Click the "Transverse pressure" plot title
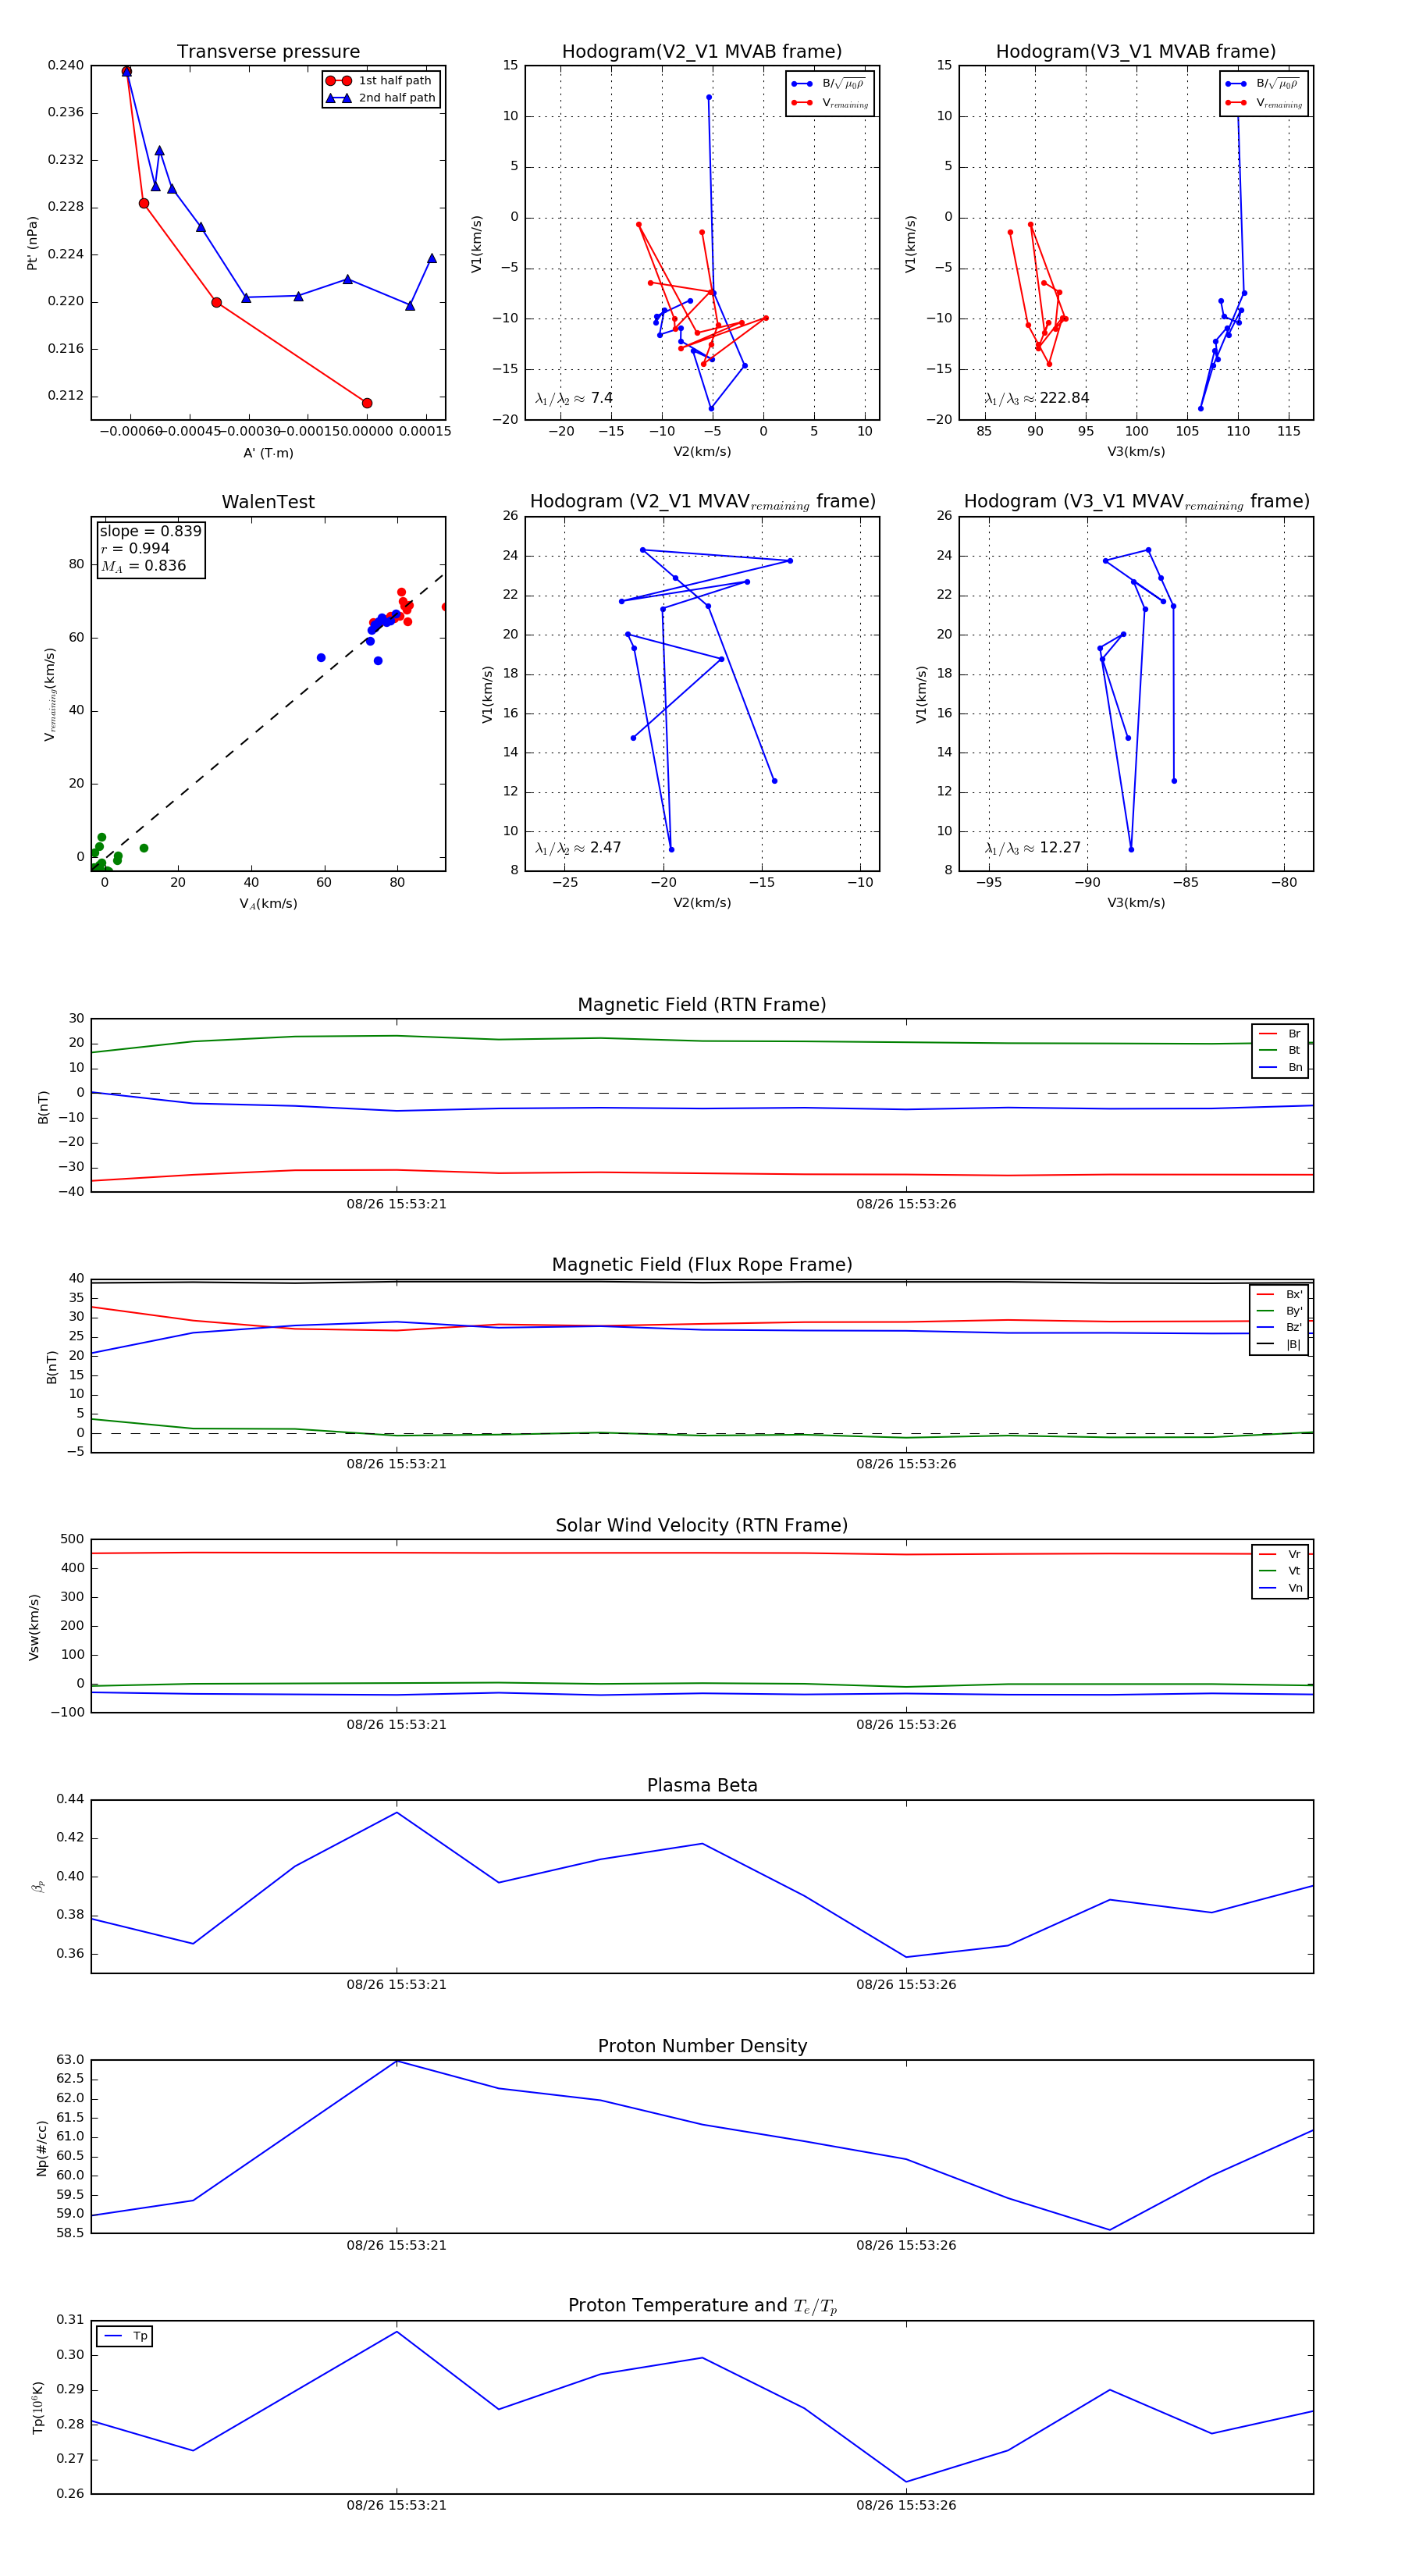This screenshot has width=1405, height=2576. click(268, 52)
